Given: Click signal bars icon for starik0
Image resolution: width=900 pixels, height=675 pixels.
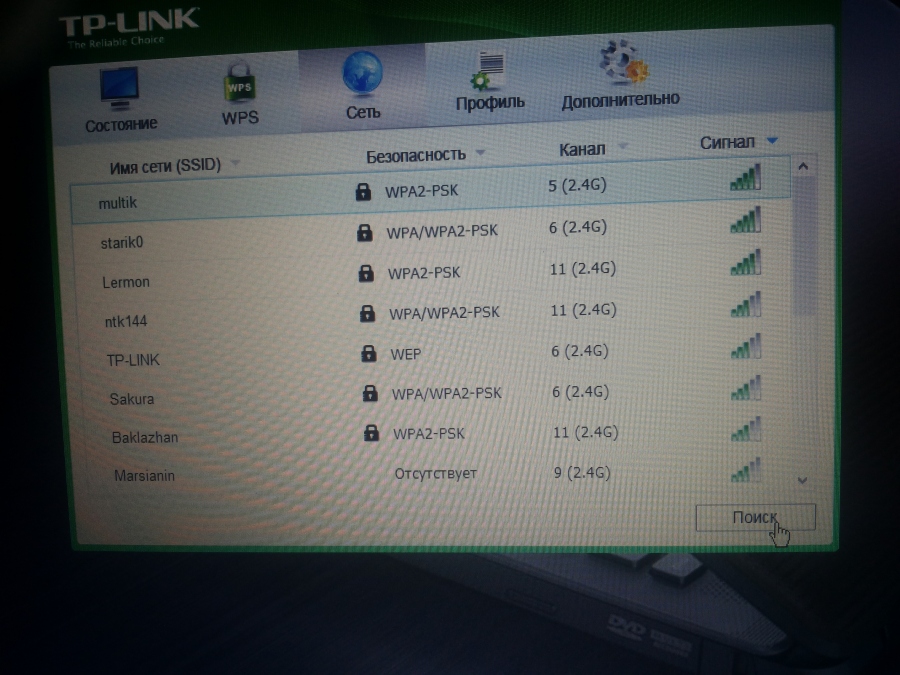Looking at the screenshot, I should 745,220.
